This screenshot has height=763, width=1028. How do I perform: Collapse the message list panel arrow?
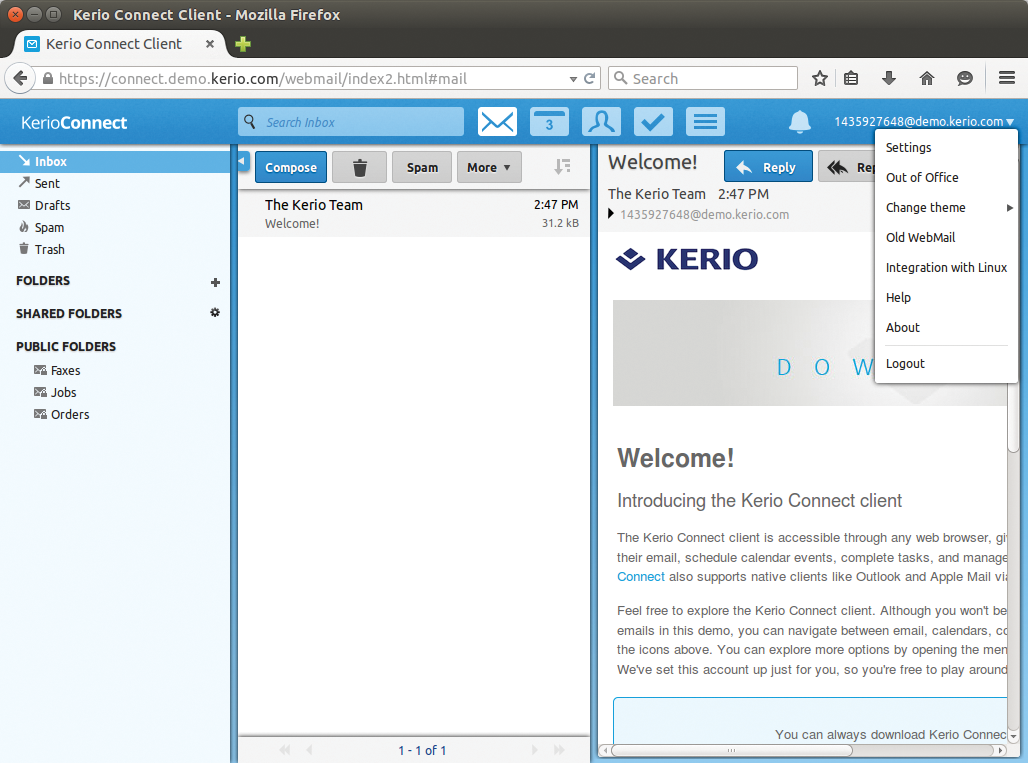[241, 159]
